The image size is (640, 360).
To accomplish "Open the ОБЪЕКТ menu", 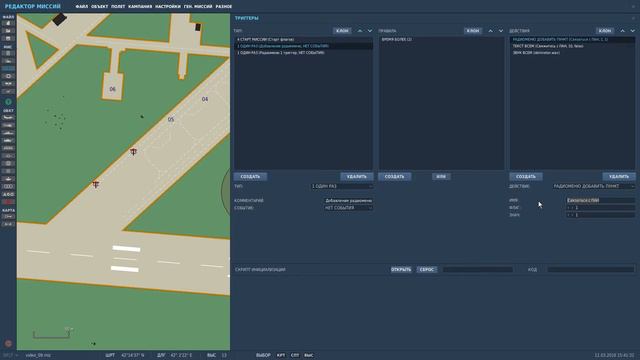I will (100, 7).
